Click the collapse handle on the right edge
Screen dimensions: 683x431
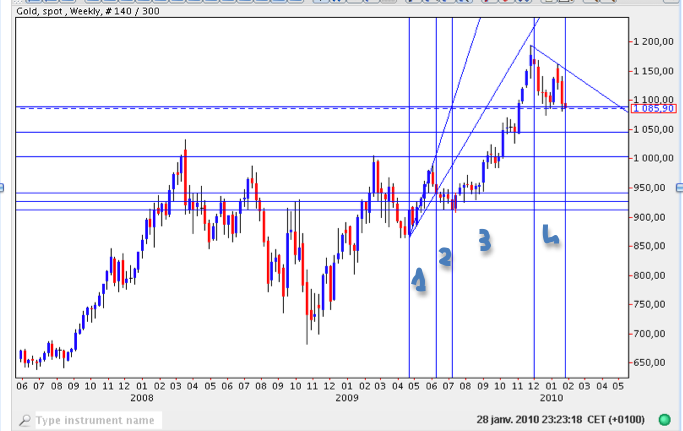coord(679,187)
